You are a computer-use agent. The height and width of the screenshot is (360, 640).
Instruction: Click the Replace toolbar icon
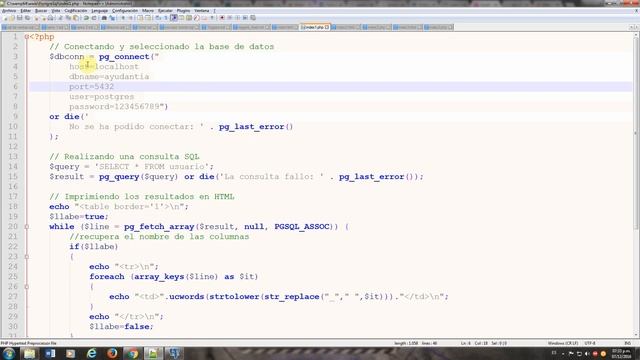(112, 18)
